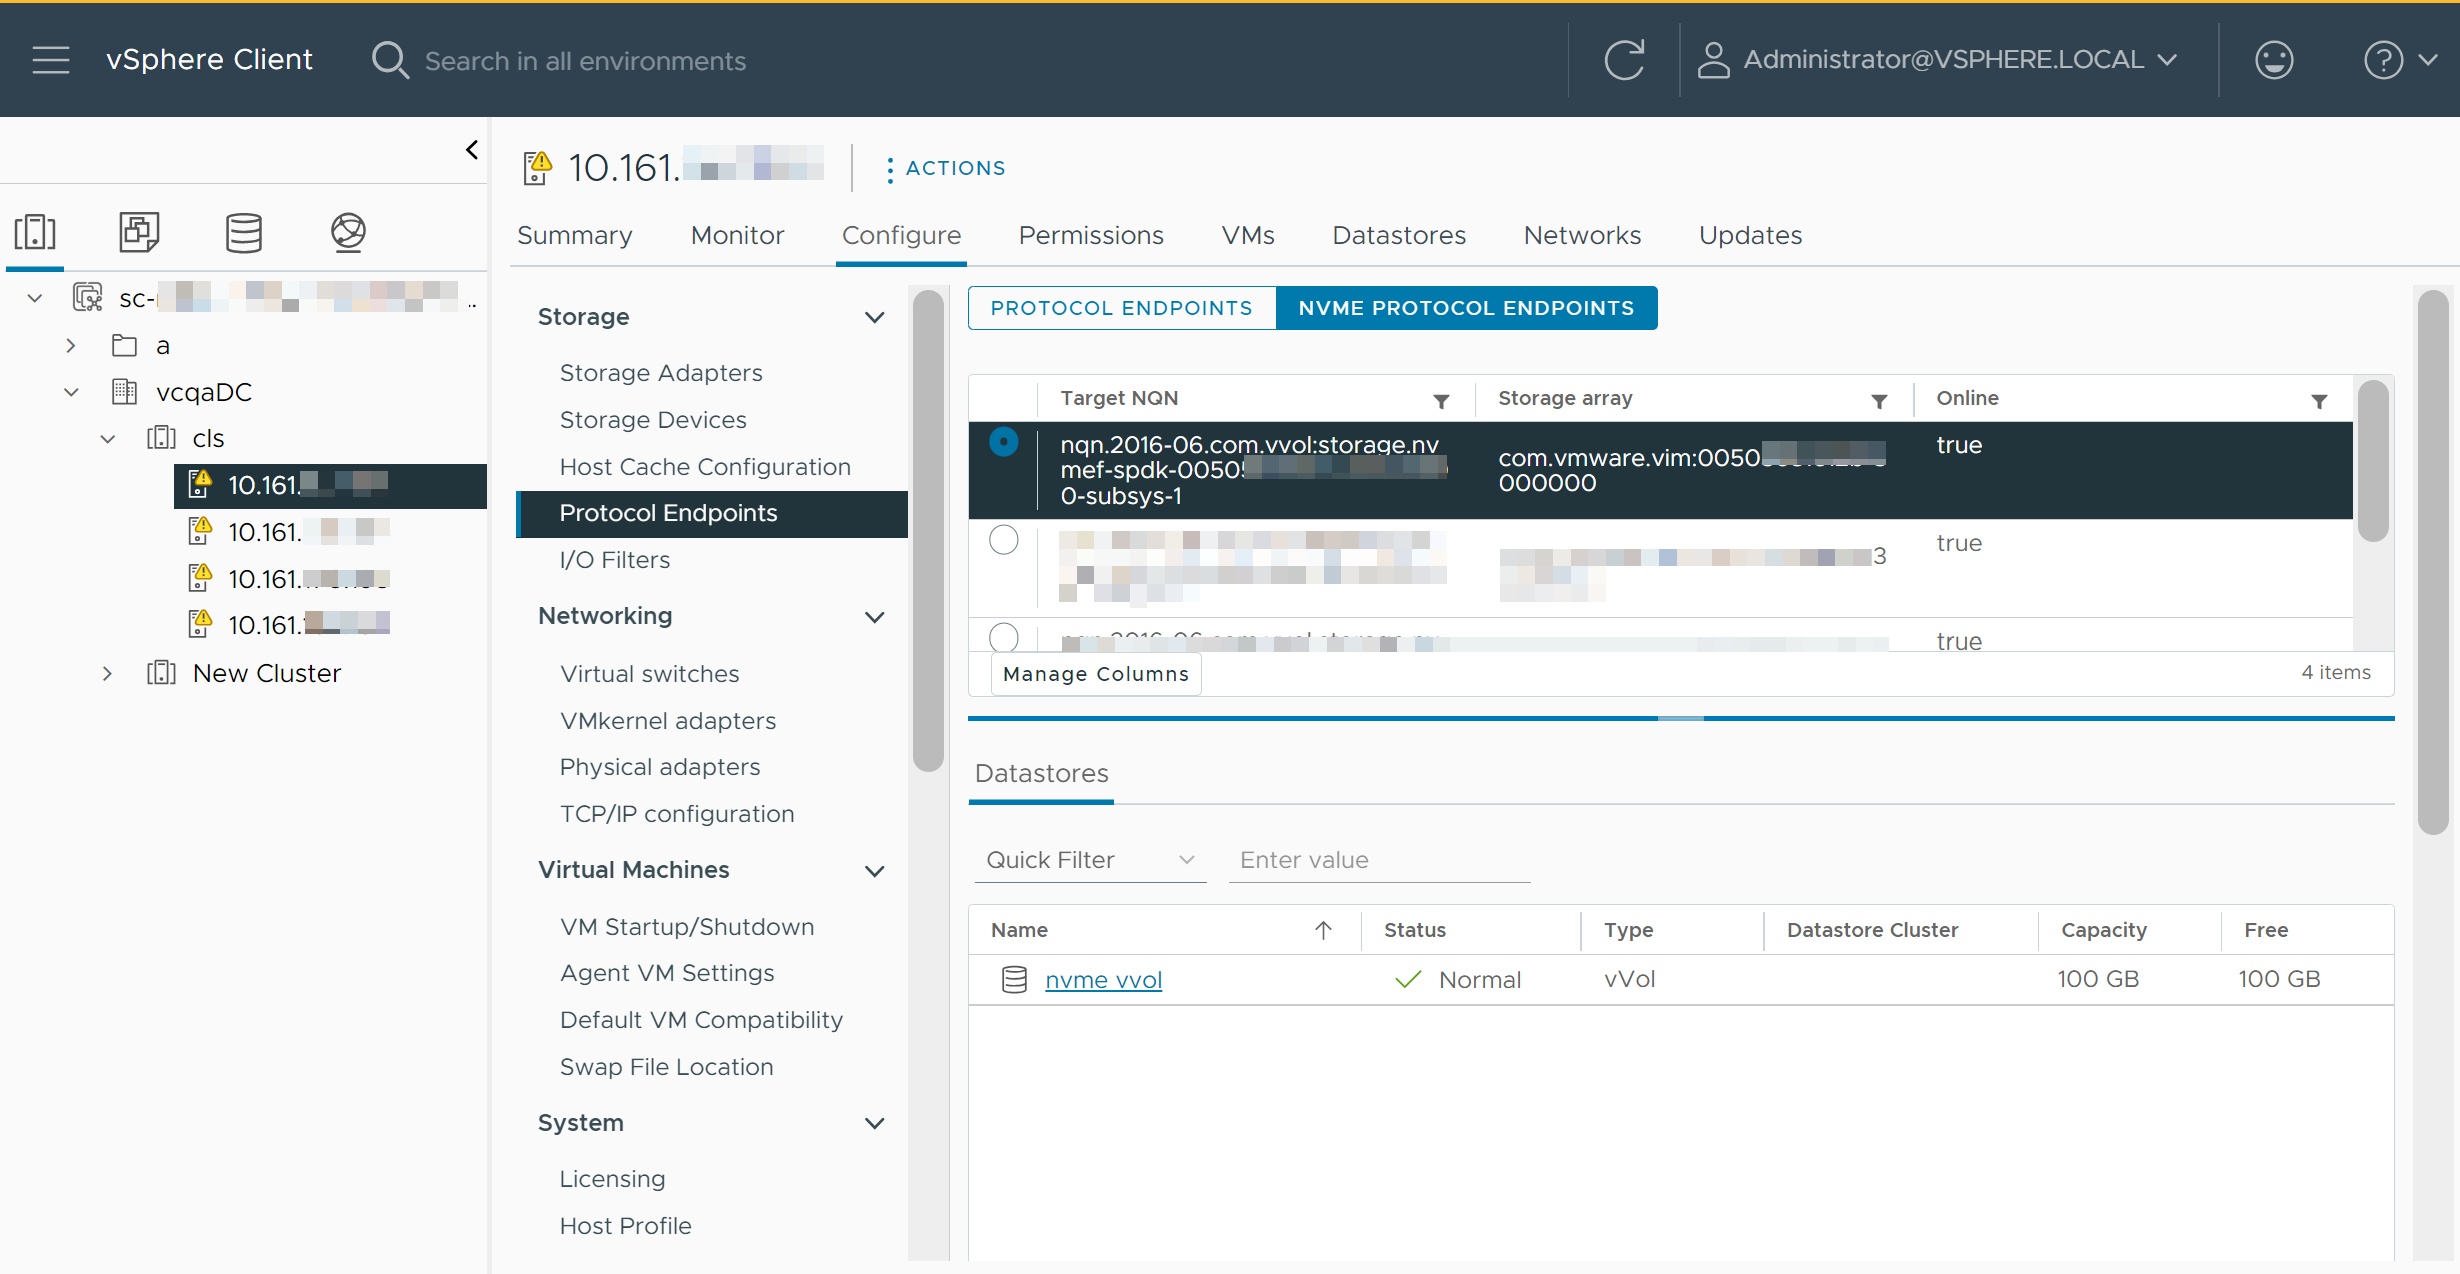
Task: Click the search magnifier icon
Action: pos(390,60)
